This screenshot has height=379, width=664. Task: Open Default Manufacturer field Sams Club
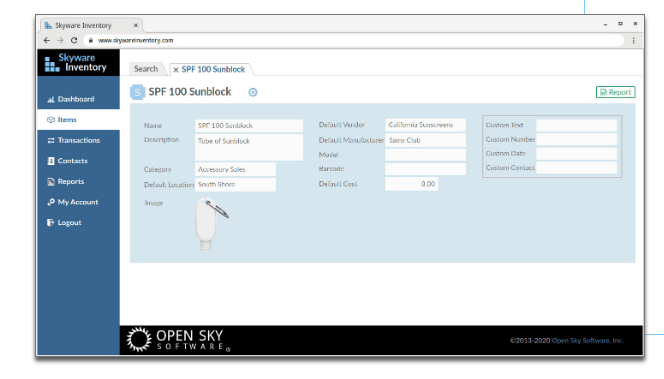tap(425, 140)
